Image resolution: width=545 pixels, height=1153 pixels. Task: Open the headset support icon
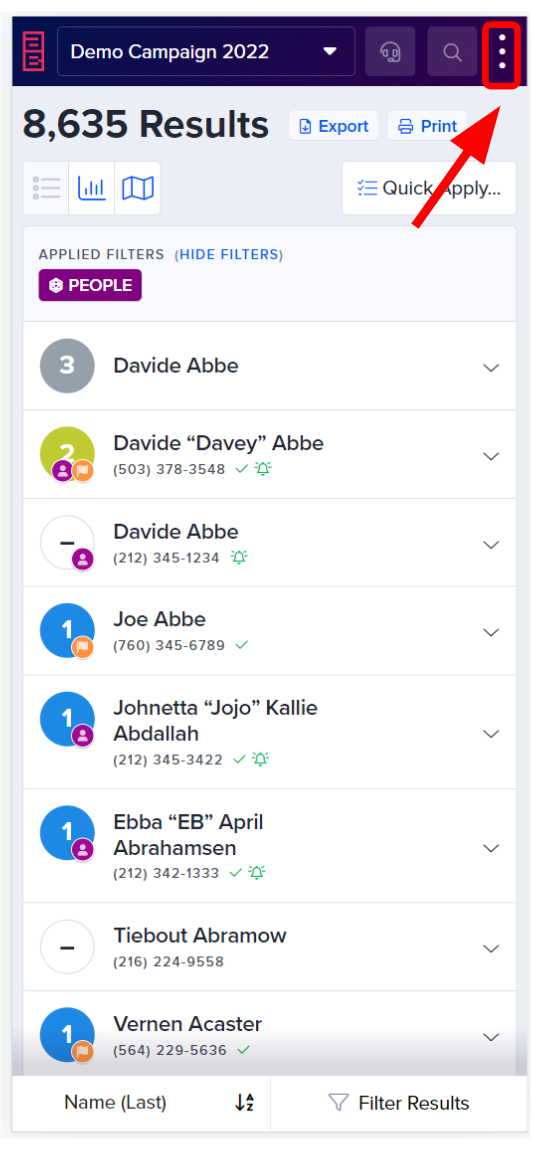coord(390,52)
